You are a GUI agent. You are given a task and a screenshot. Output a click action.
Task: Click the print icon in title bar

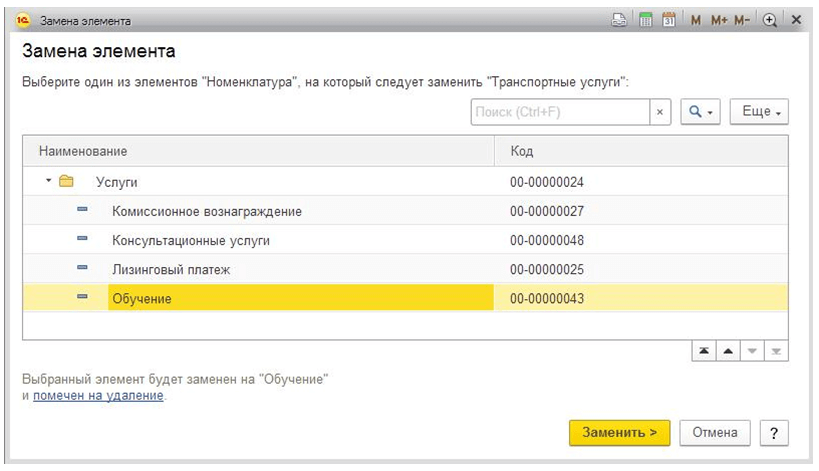(x=620, y=20)
